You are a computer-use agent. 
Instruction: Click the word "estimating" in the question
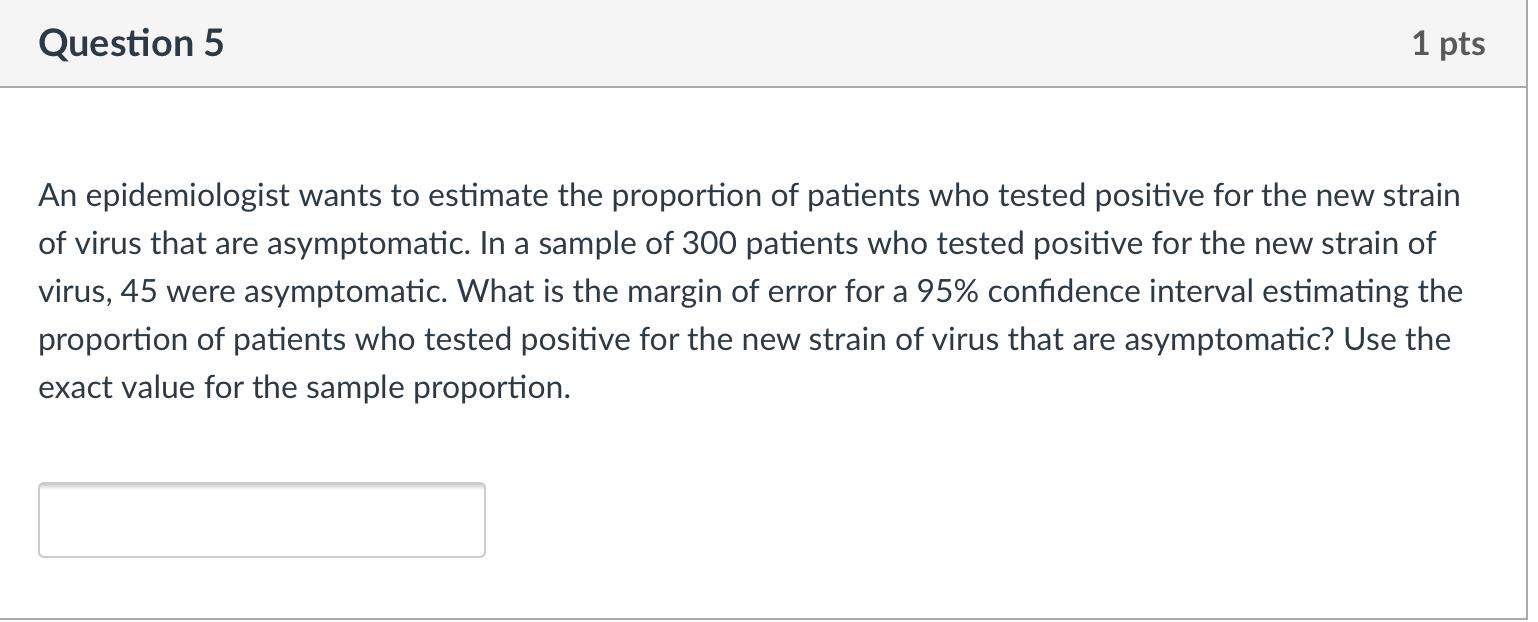click(1332, 292)
